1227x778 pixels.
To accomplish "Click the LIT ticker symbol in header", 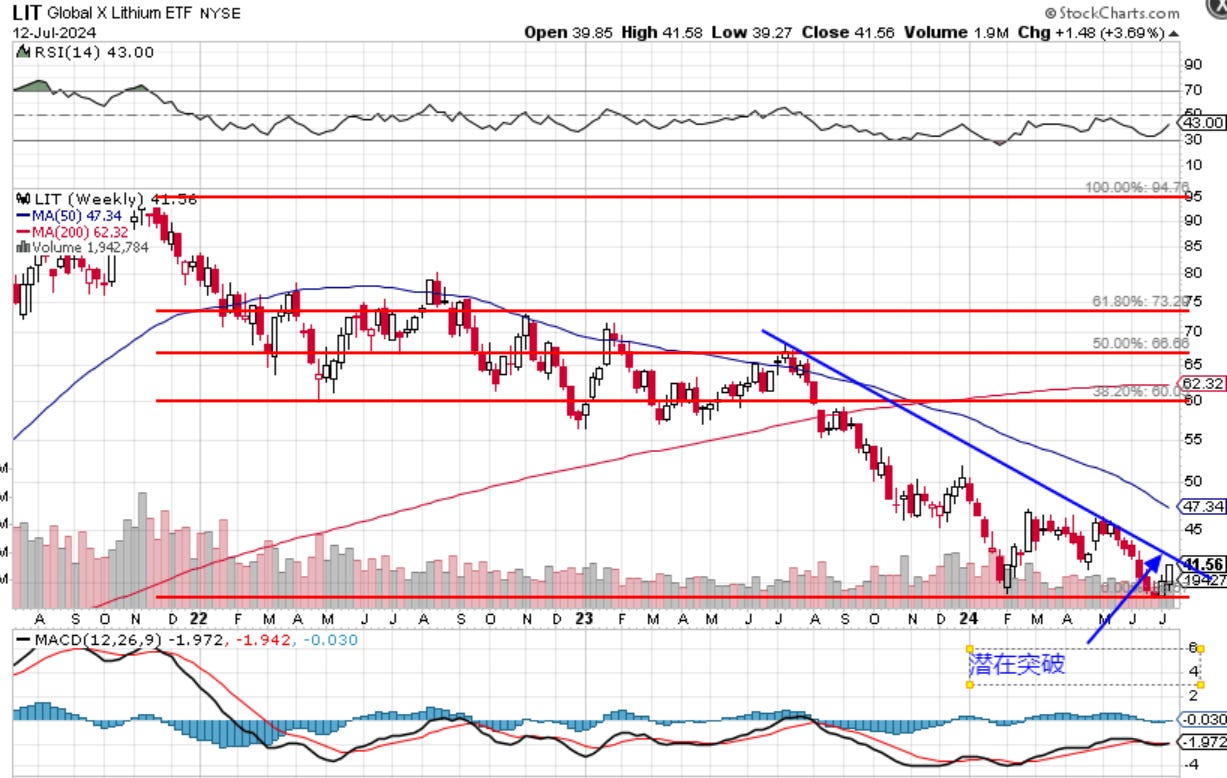I will pyautogui.click(x=27, y=13).
